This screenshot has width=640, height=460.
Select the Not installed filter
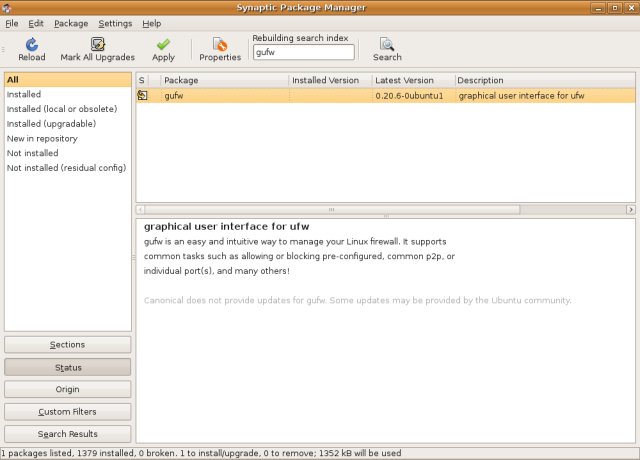tap(33, 153)
